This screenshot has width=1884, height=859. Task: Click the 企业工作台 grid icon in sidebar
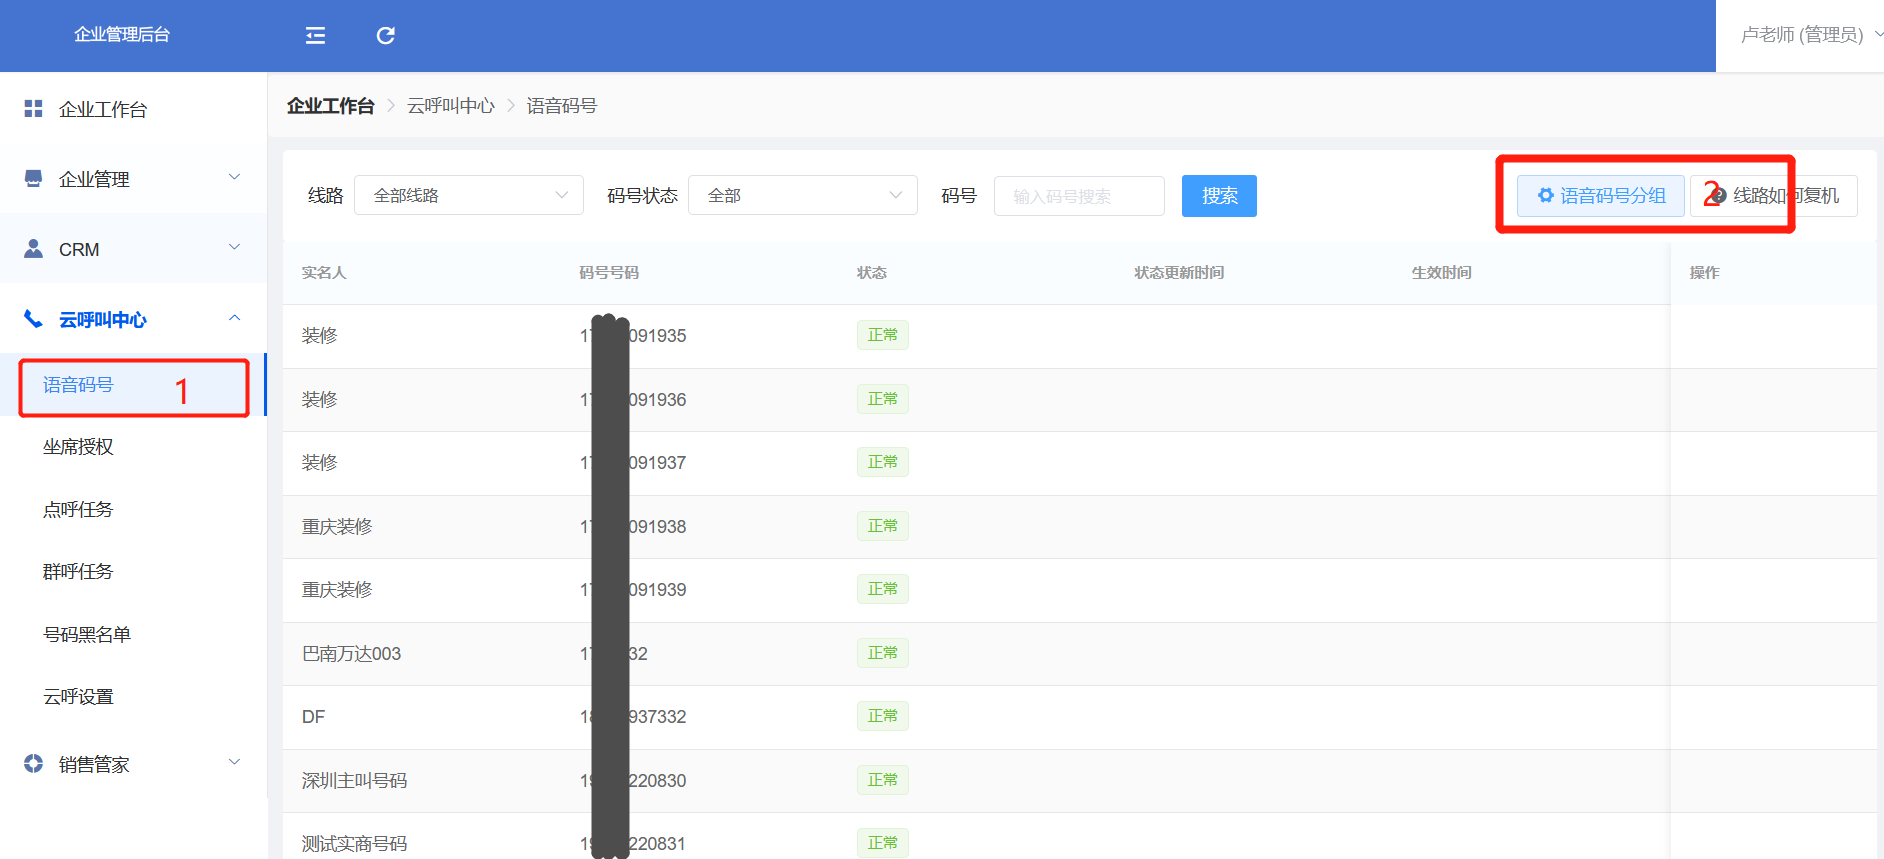coord(33,108)
